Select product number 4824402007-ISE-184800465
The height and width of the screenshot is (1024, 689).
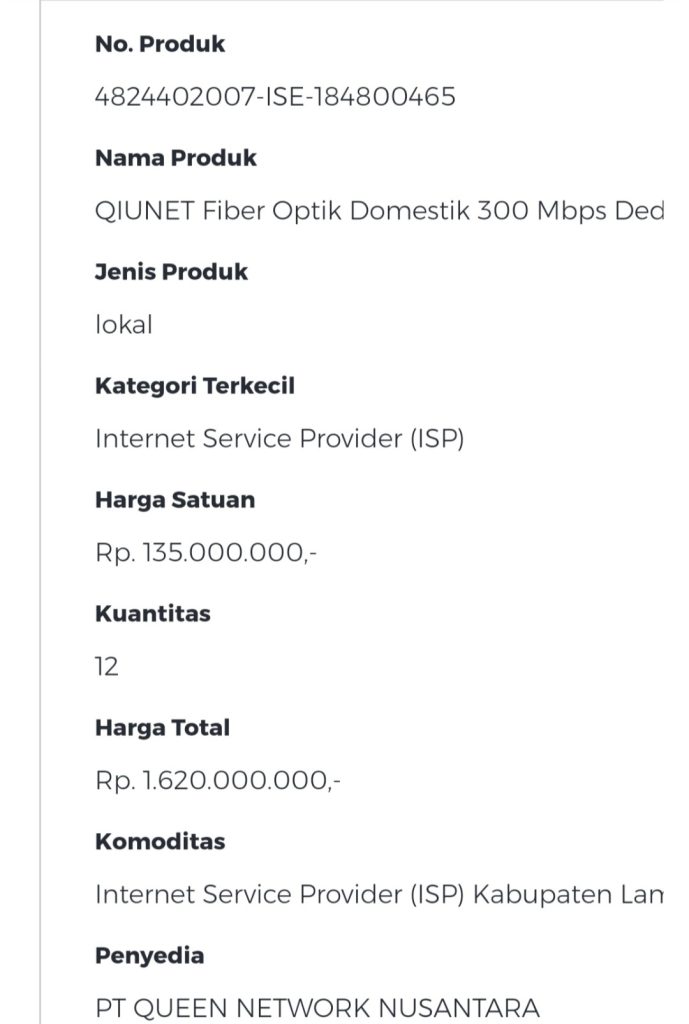pyautogui.click(x=275, y=97)
